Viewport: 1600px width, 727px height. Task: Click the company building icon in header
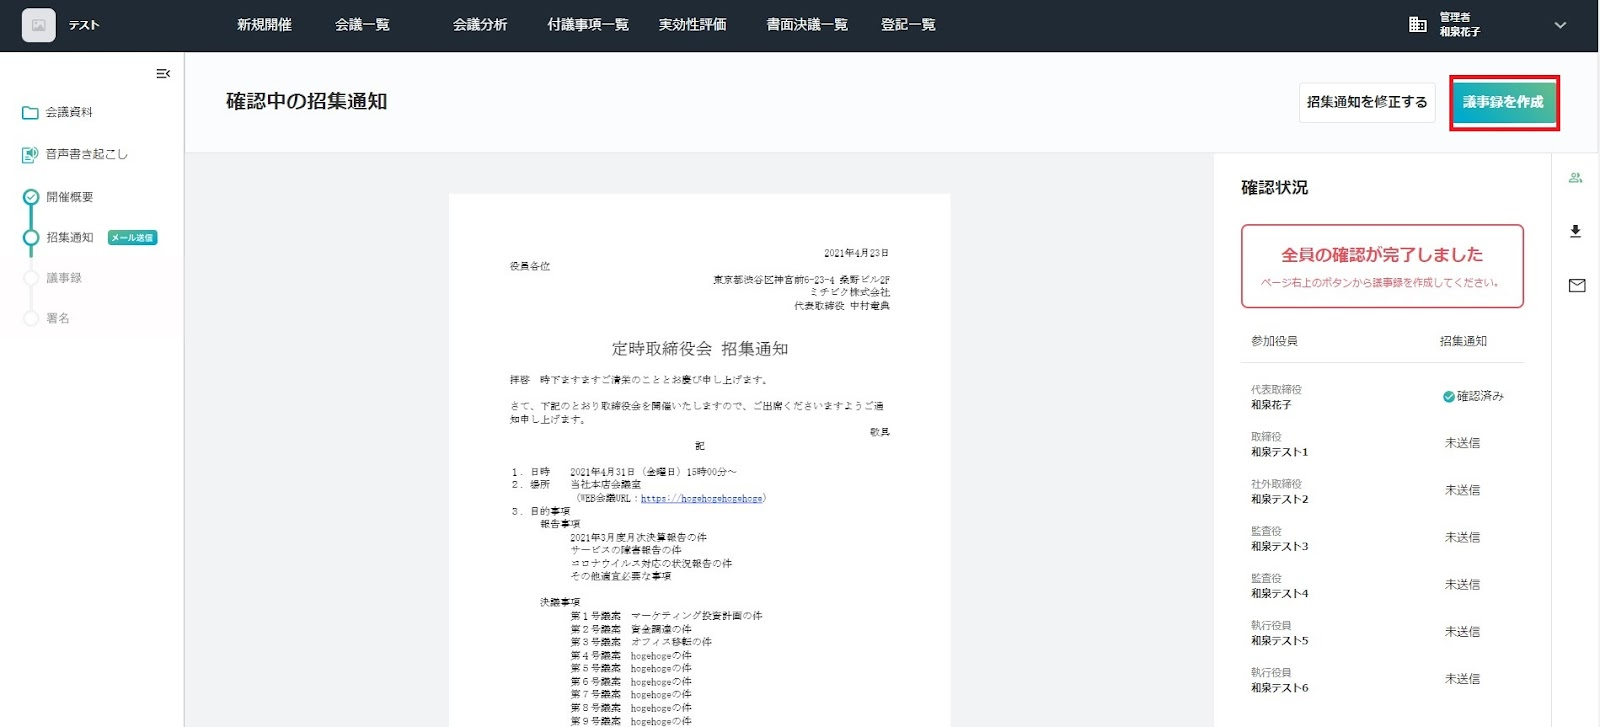tap(1418, 25)
